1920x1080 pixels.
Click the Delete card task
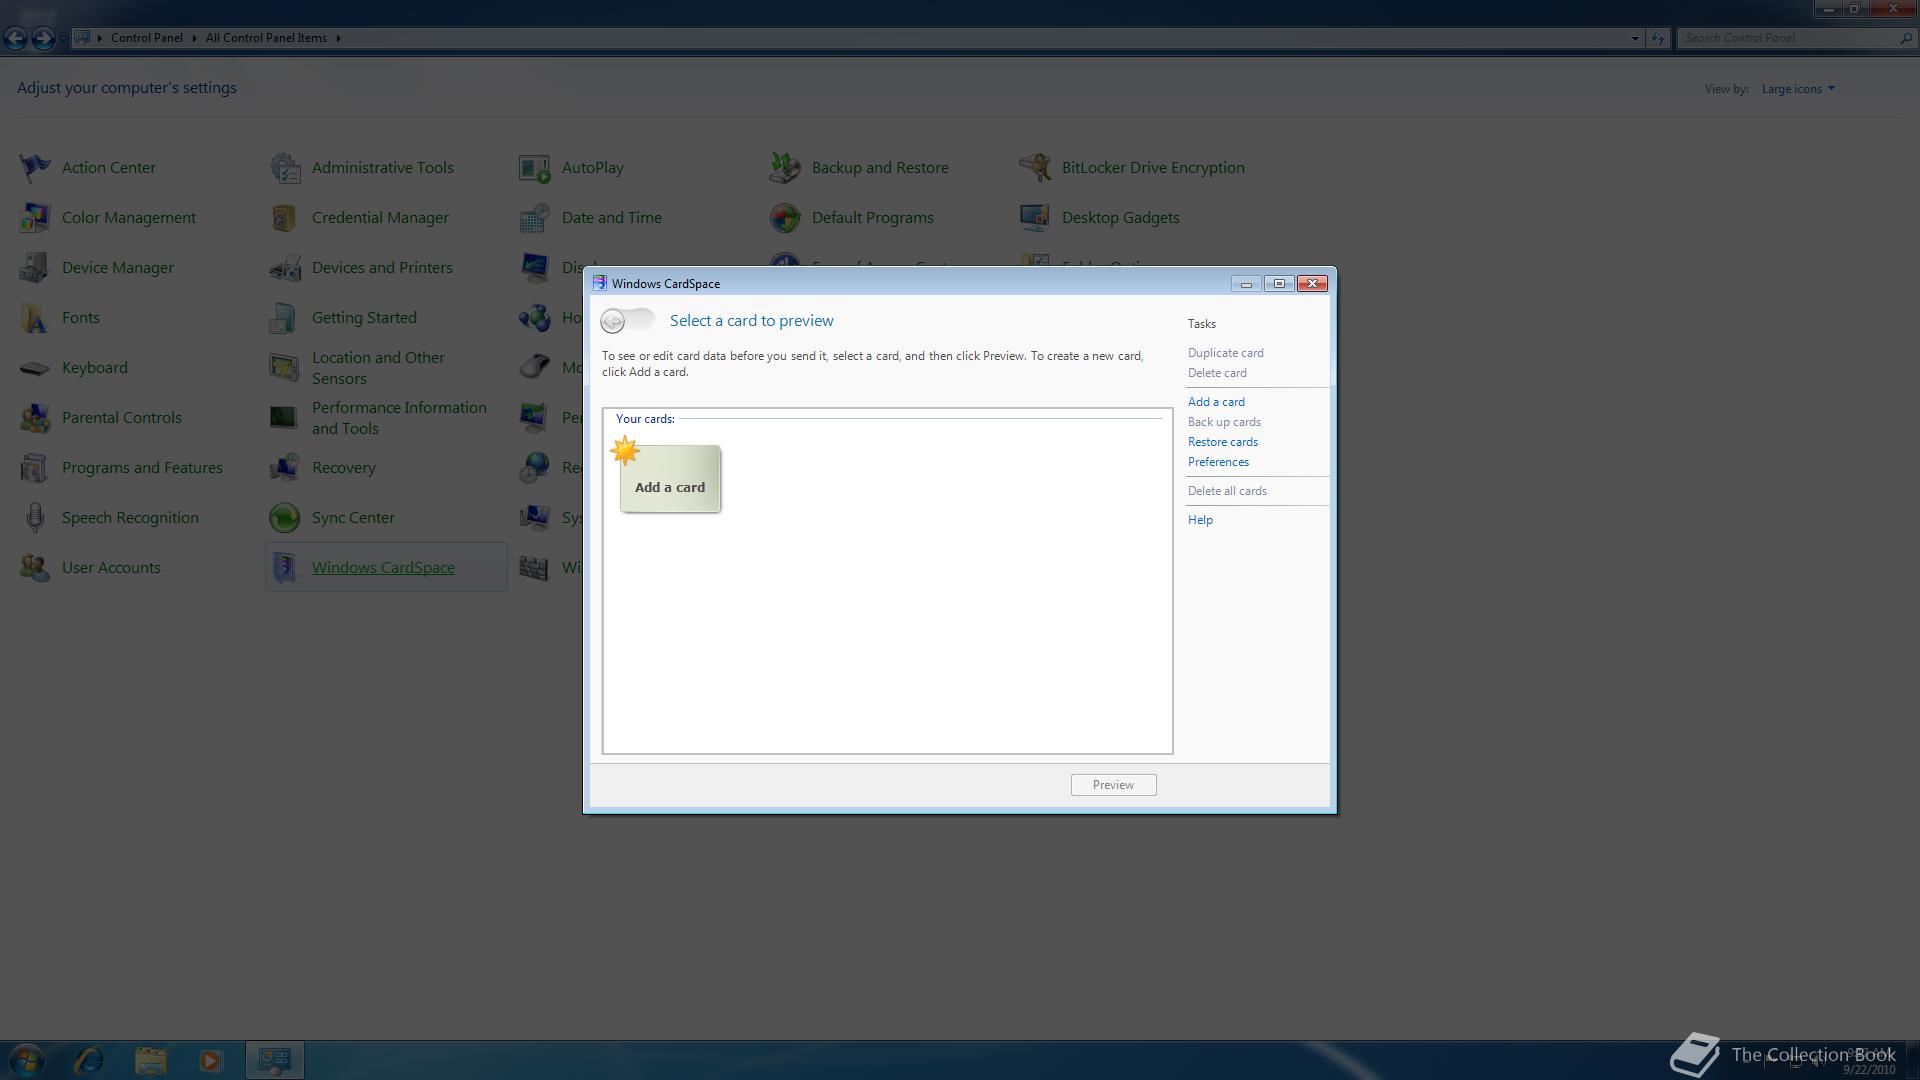[1217, 373]
